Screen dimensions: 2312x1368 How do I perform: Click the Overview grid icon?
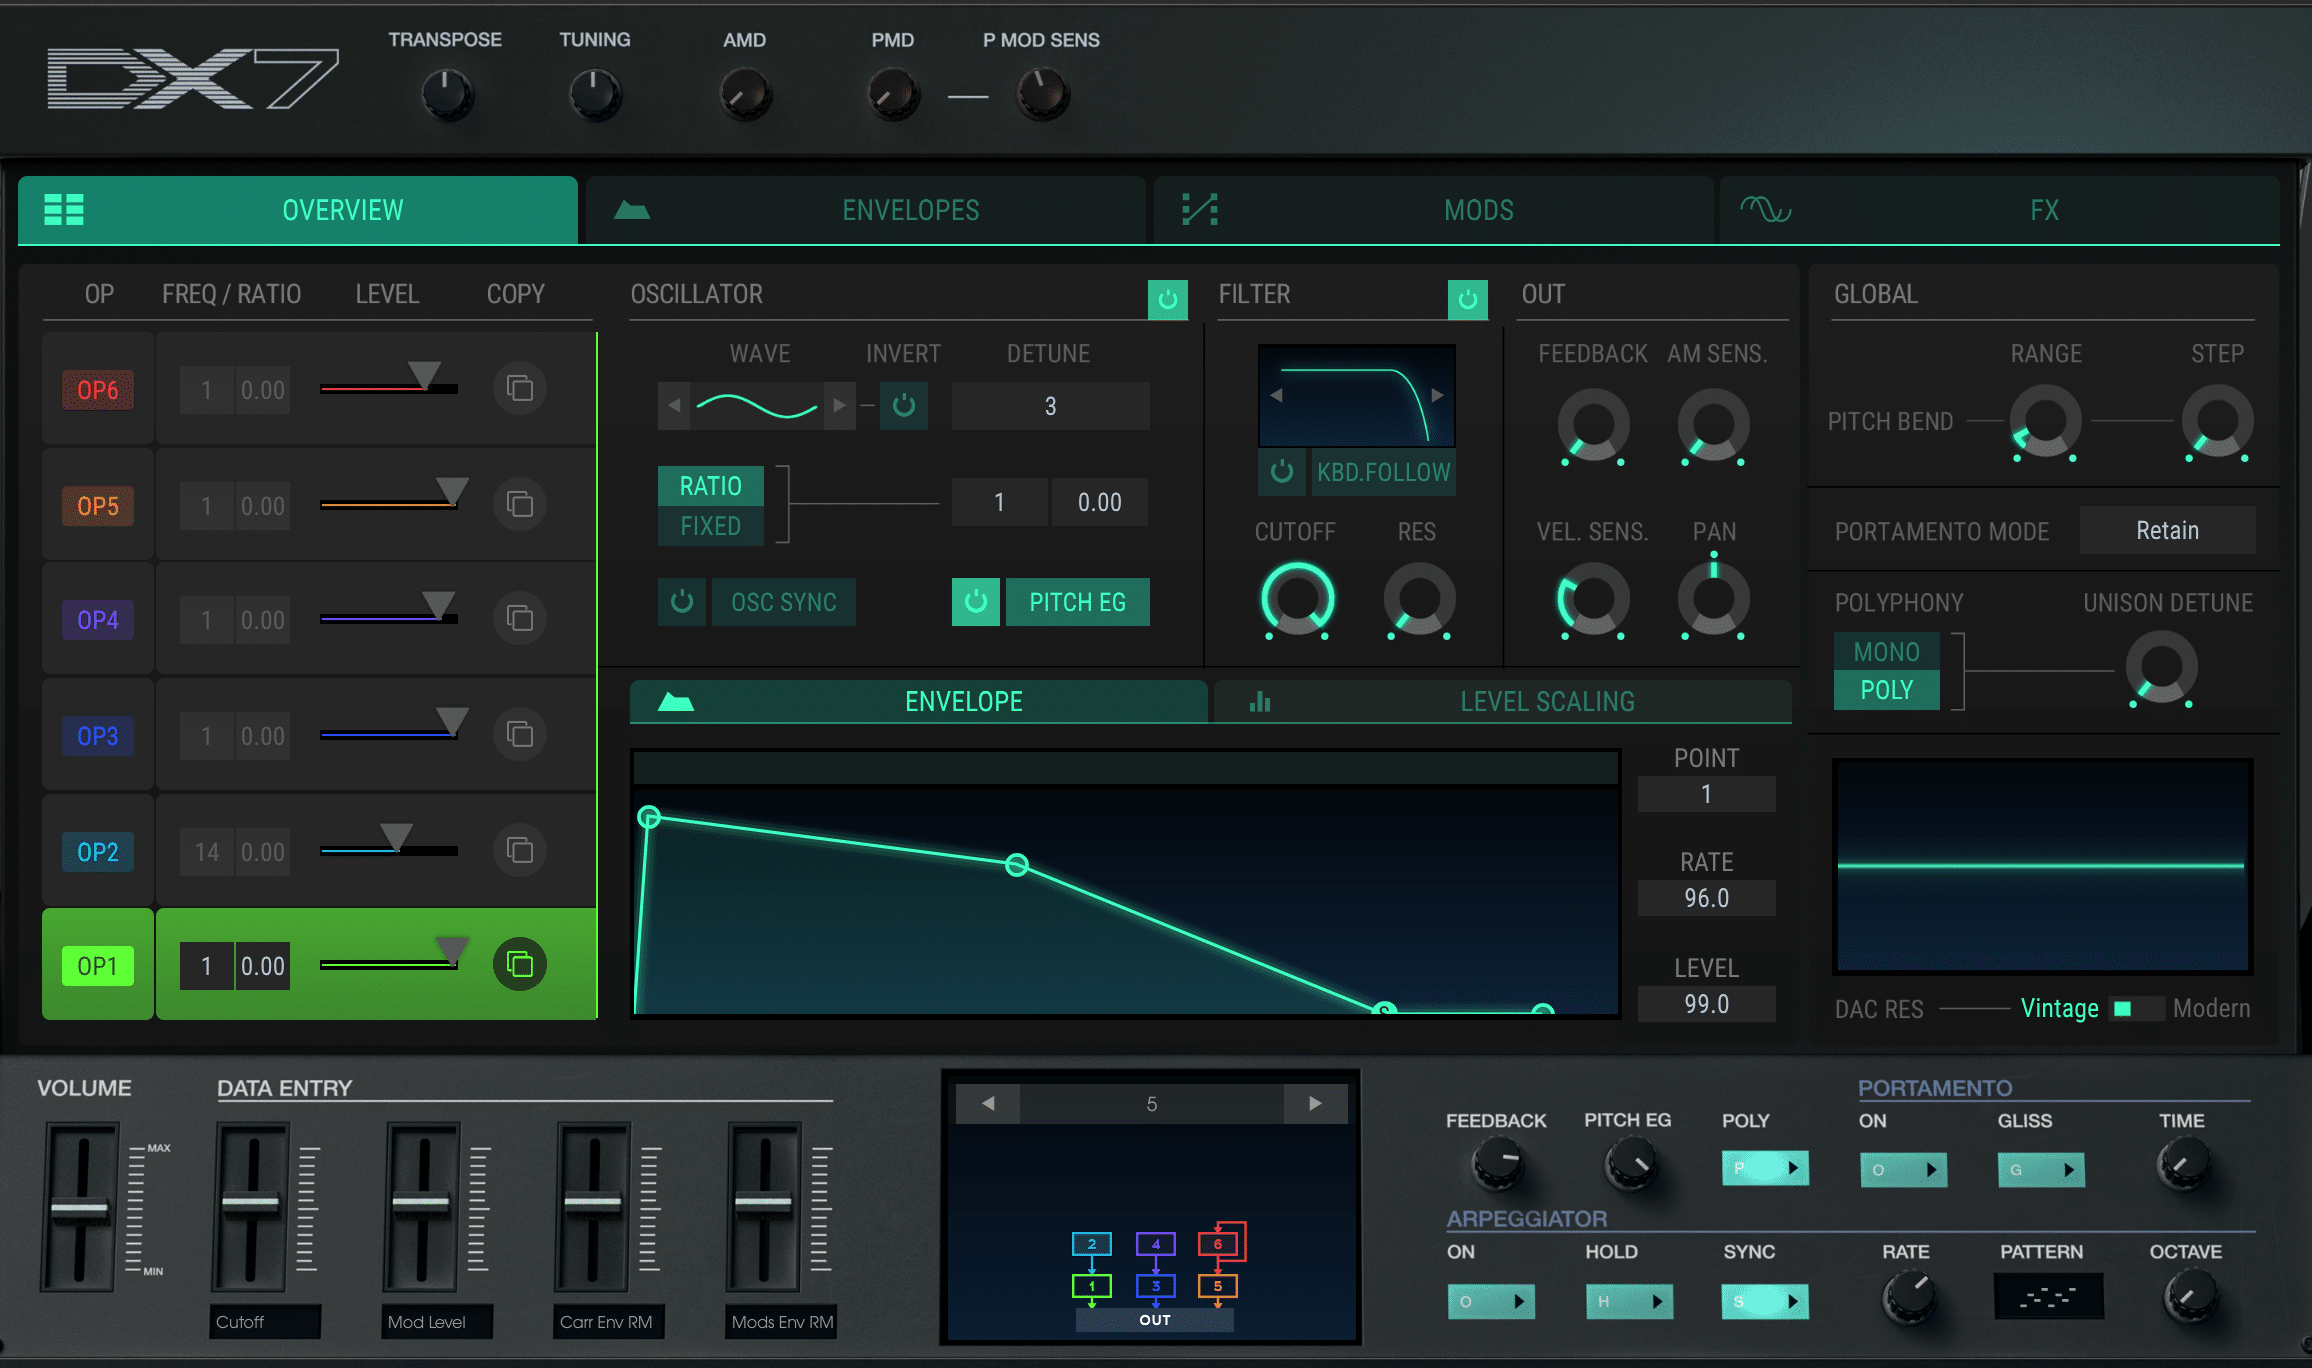64,210
